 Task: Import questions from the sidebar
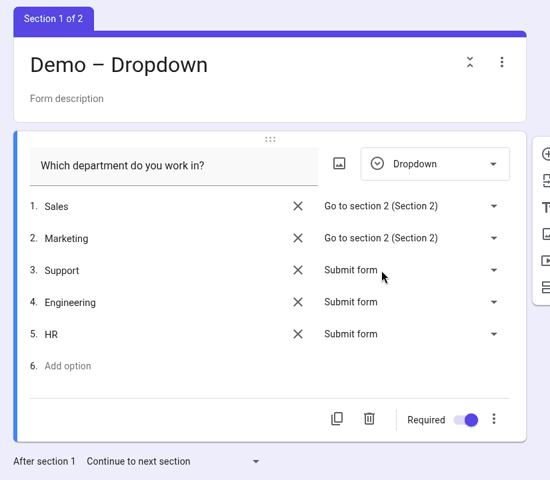[x=546, y=181]
